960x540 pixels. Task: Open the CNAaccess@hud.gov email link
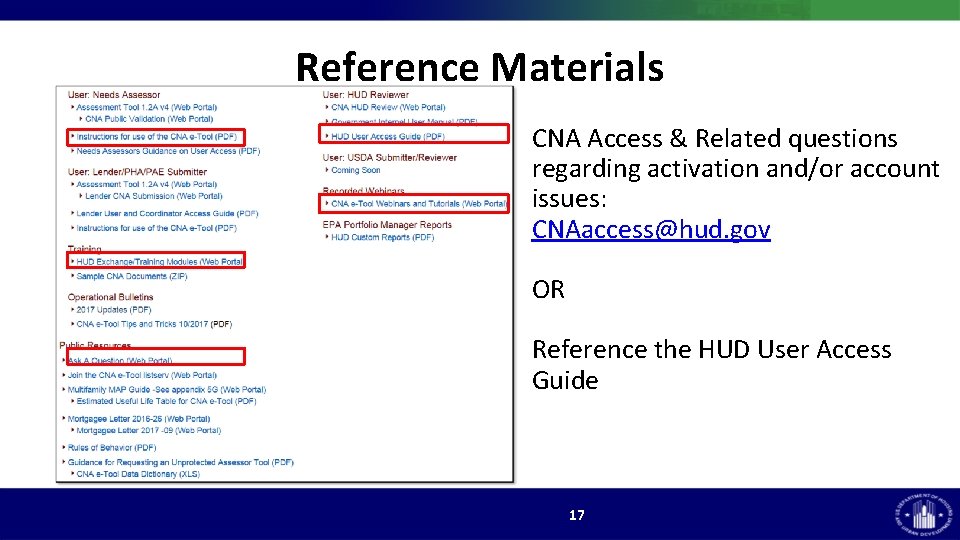(x=651, y=230)
